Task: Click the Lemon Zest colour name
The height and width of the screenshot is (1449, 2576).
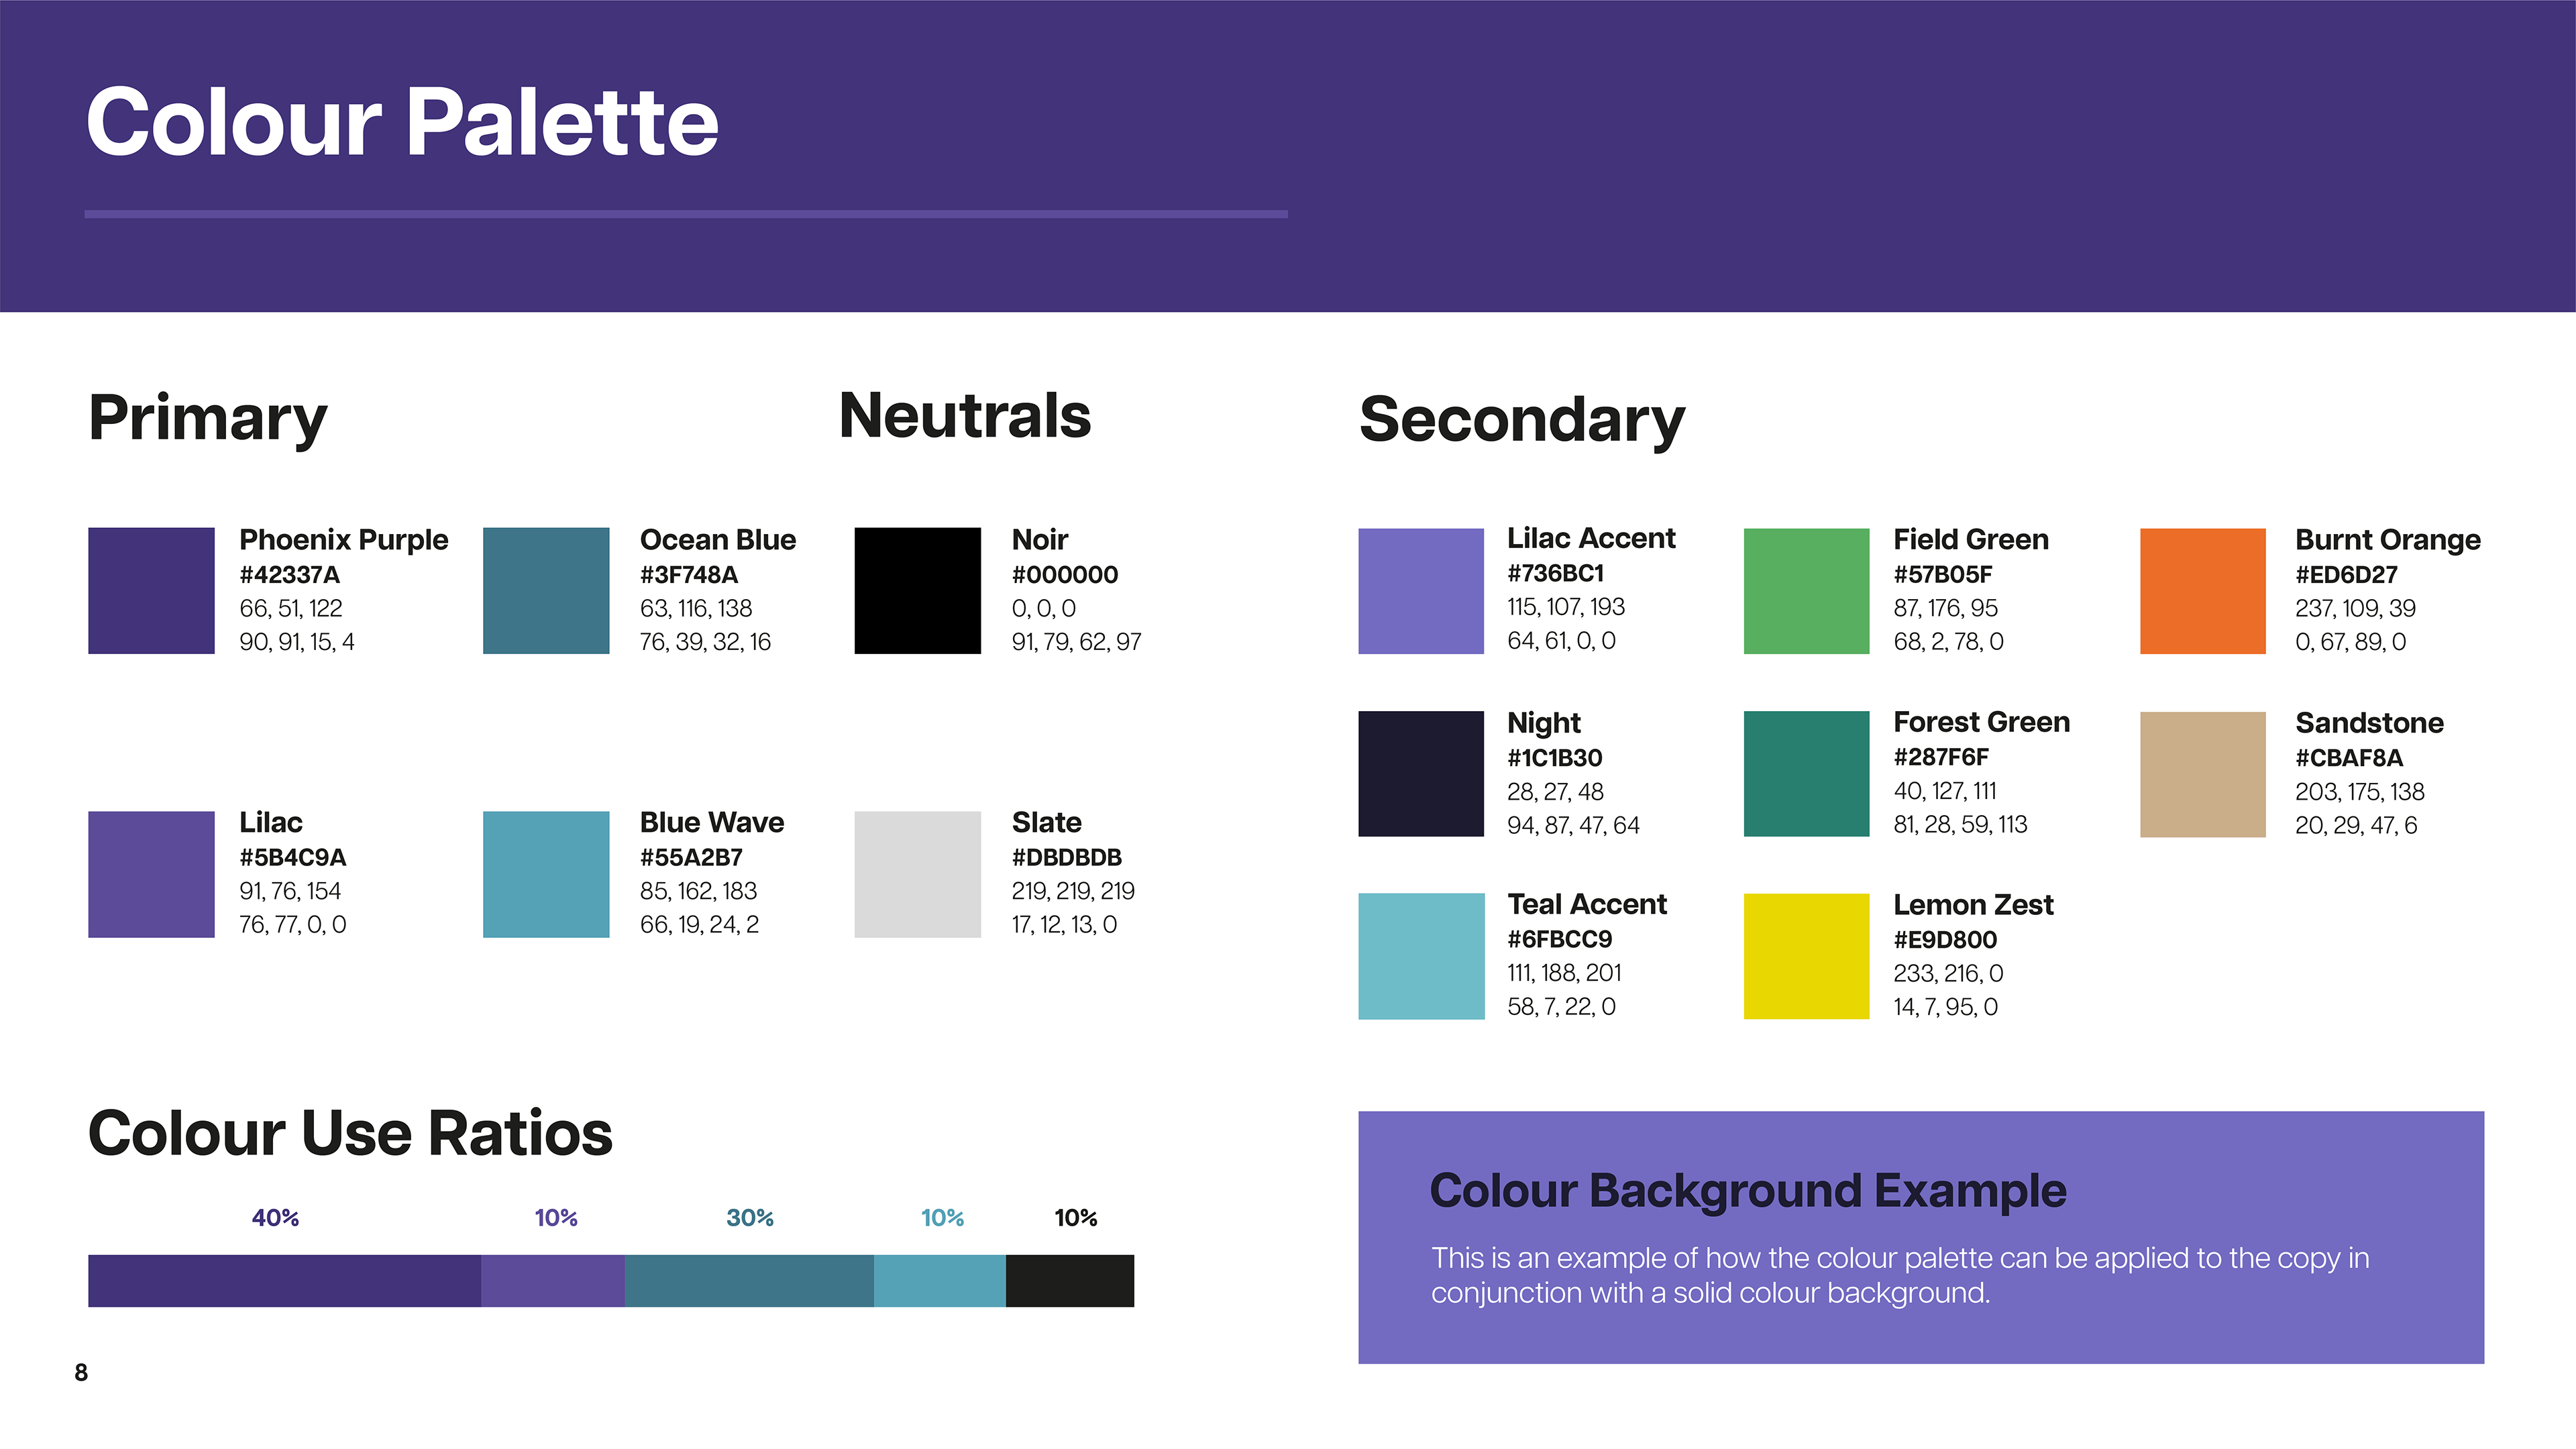Action: (x=1974, y=905)
